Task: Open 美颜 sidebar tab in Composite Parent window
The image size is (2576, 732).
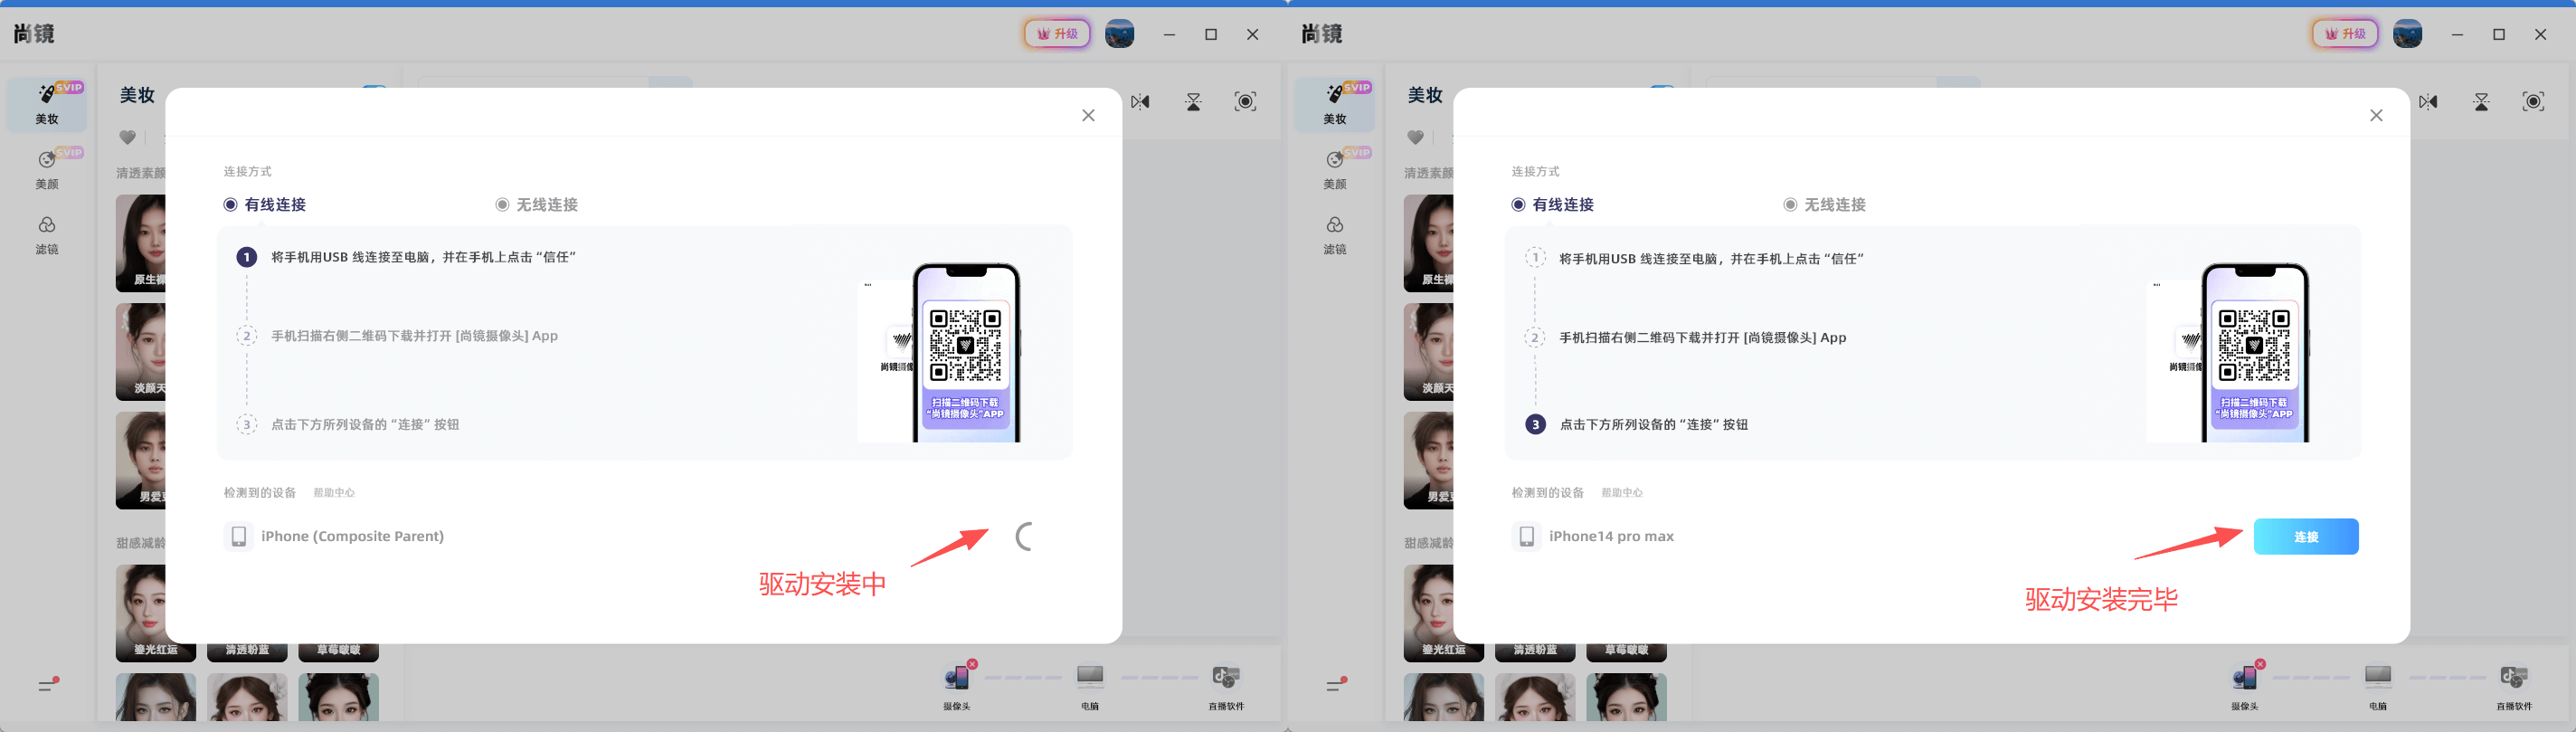Action: (47, 169)
